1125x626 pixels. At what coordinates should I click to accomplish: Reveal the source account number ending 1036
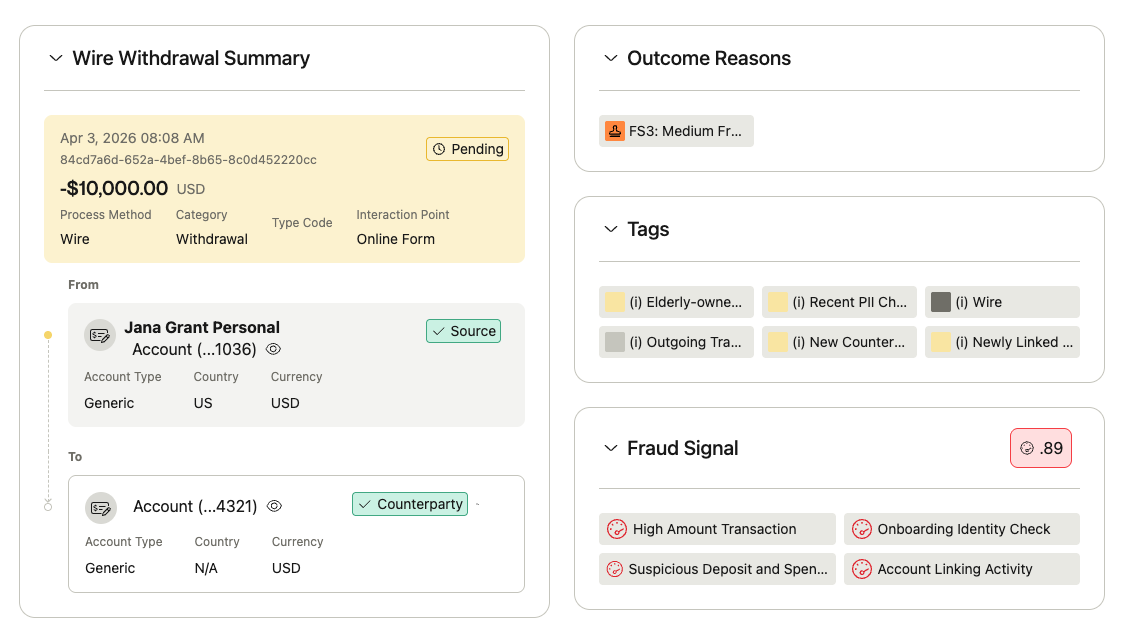(273, 349)
